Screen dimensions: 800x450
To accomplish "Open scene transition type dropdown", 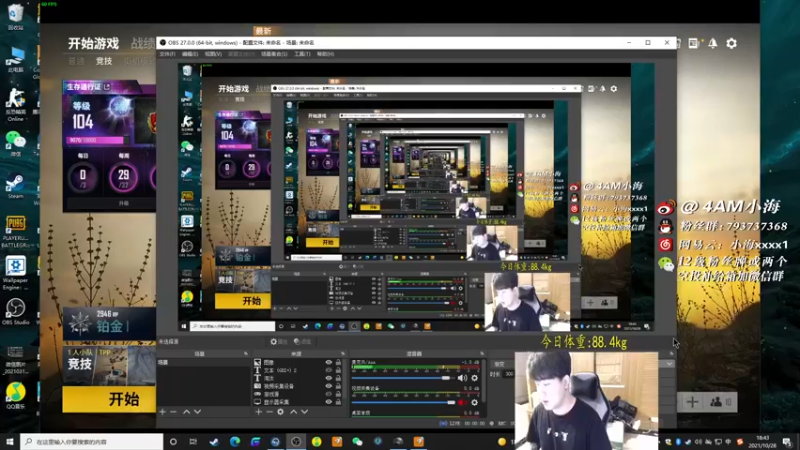I will pos(669,364).
